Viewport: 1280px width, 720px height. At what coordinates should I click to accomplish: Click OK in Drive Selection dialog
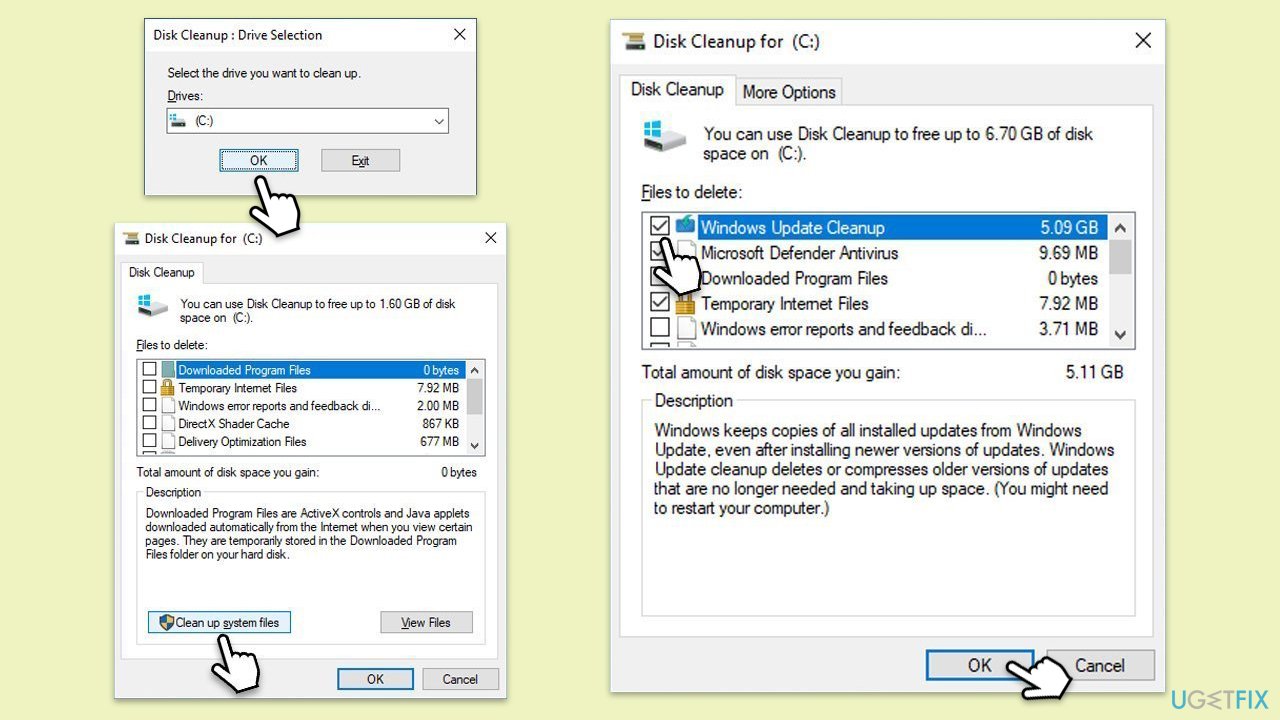point(259,160)
